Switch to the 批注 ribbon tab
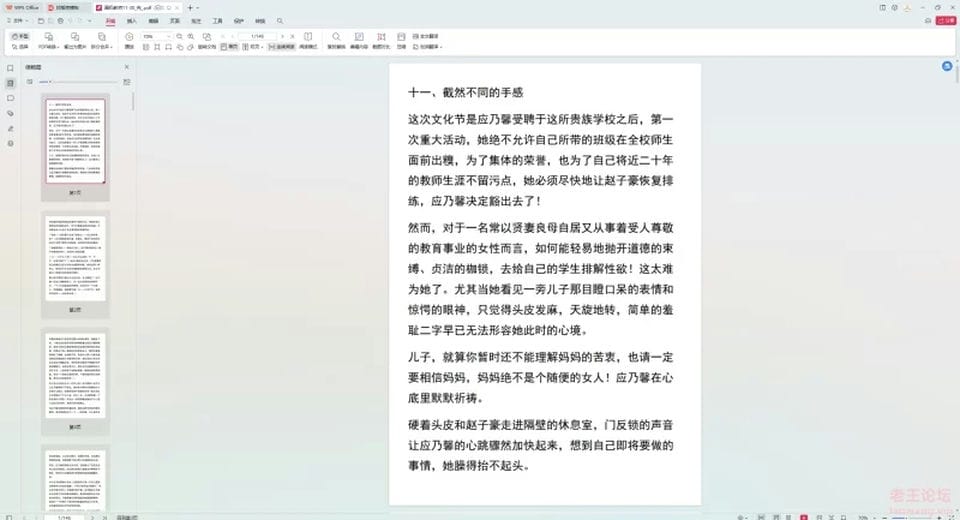 pos(196,21)
